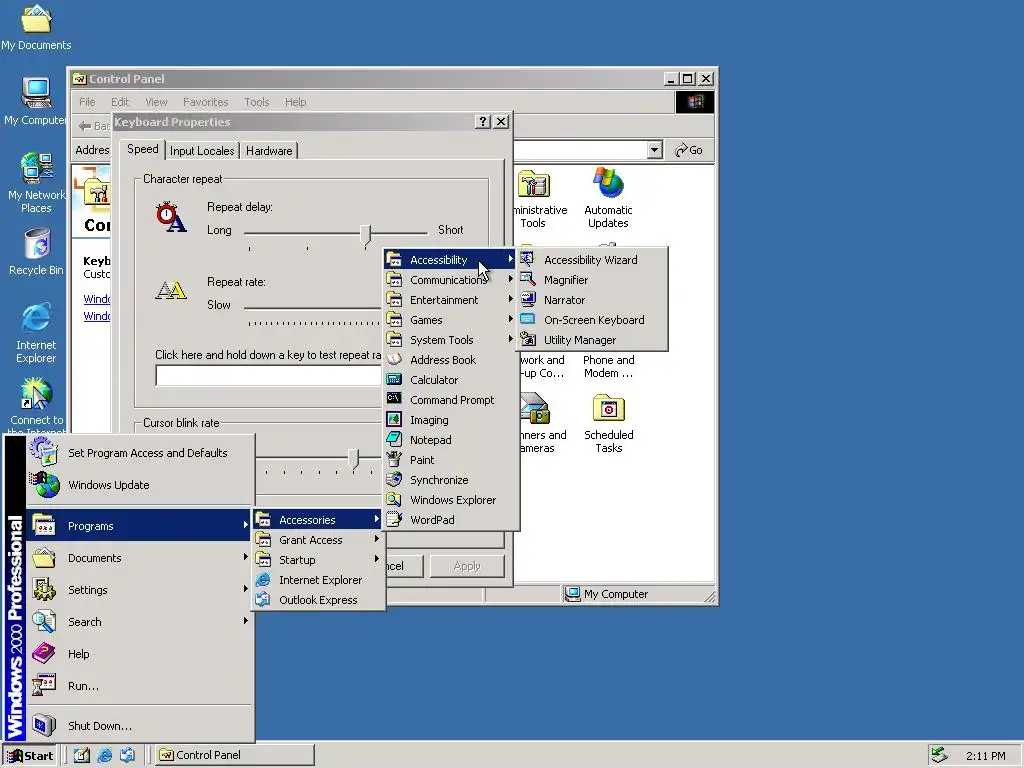Expand Documents in Start menu
Screen dimensions: 1024x768
point(140,558)
